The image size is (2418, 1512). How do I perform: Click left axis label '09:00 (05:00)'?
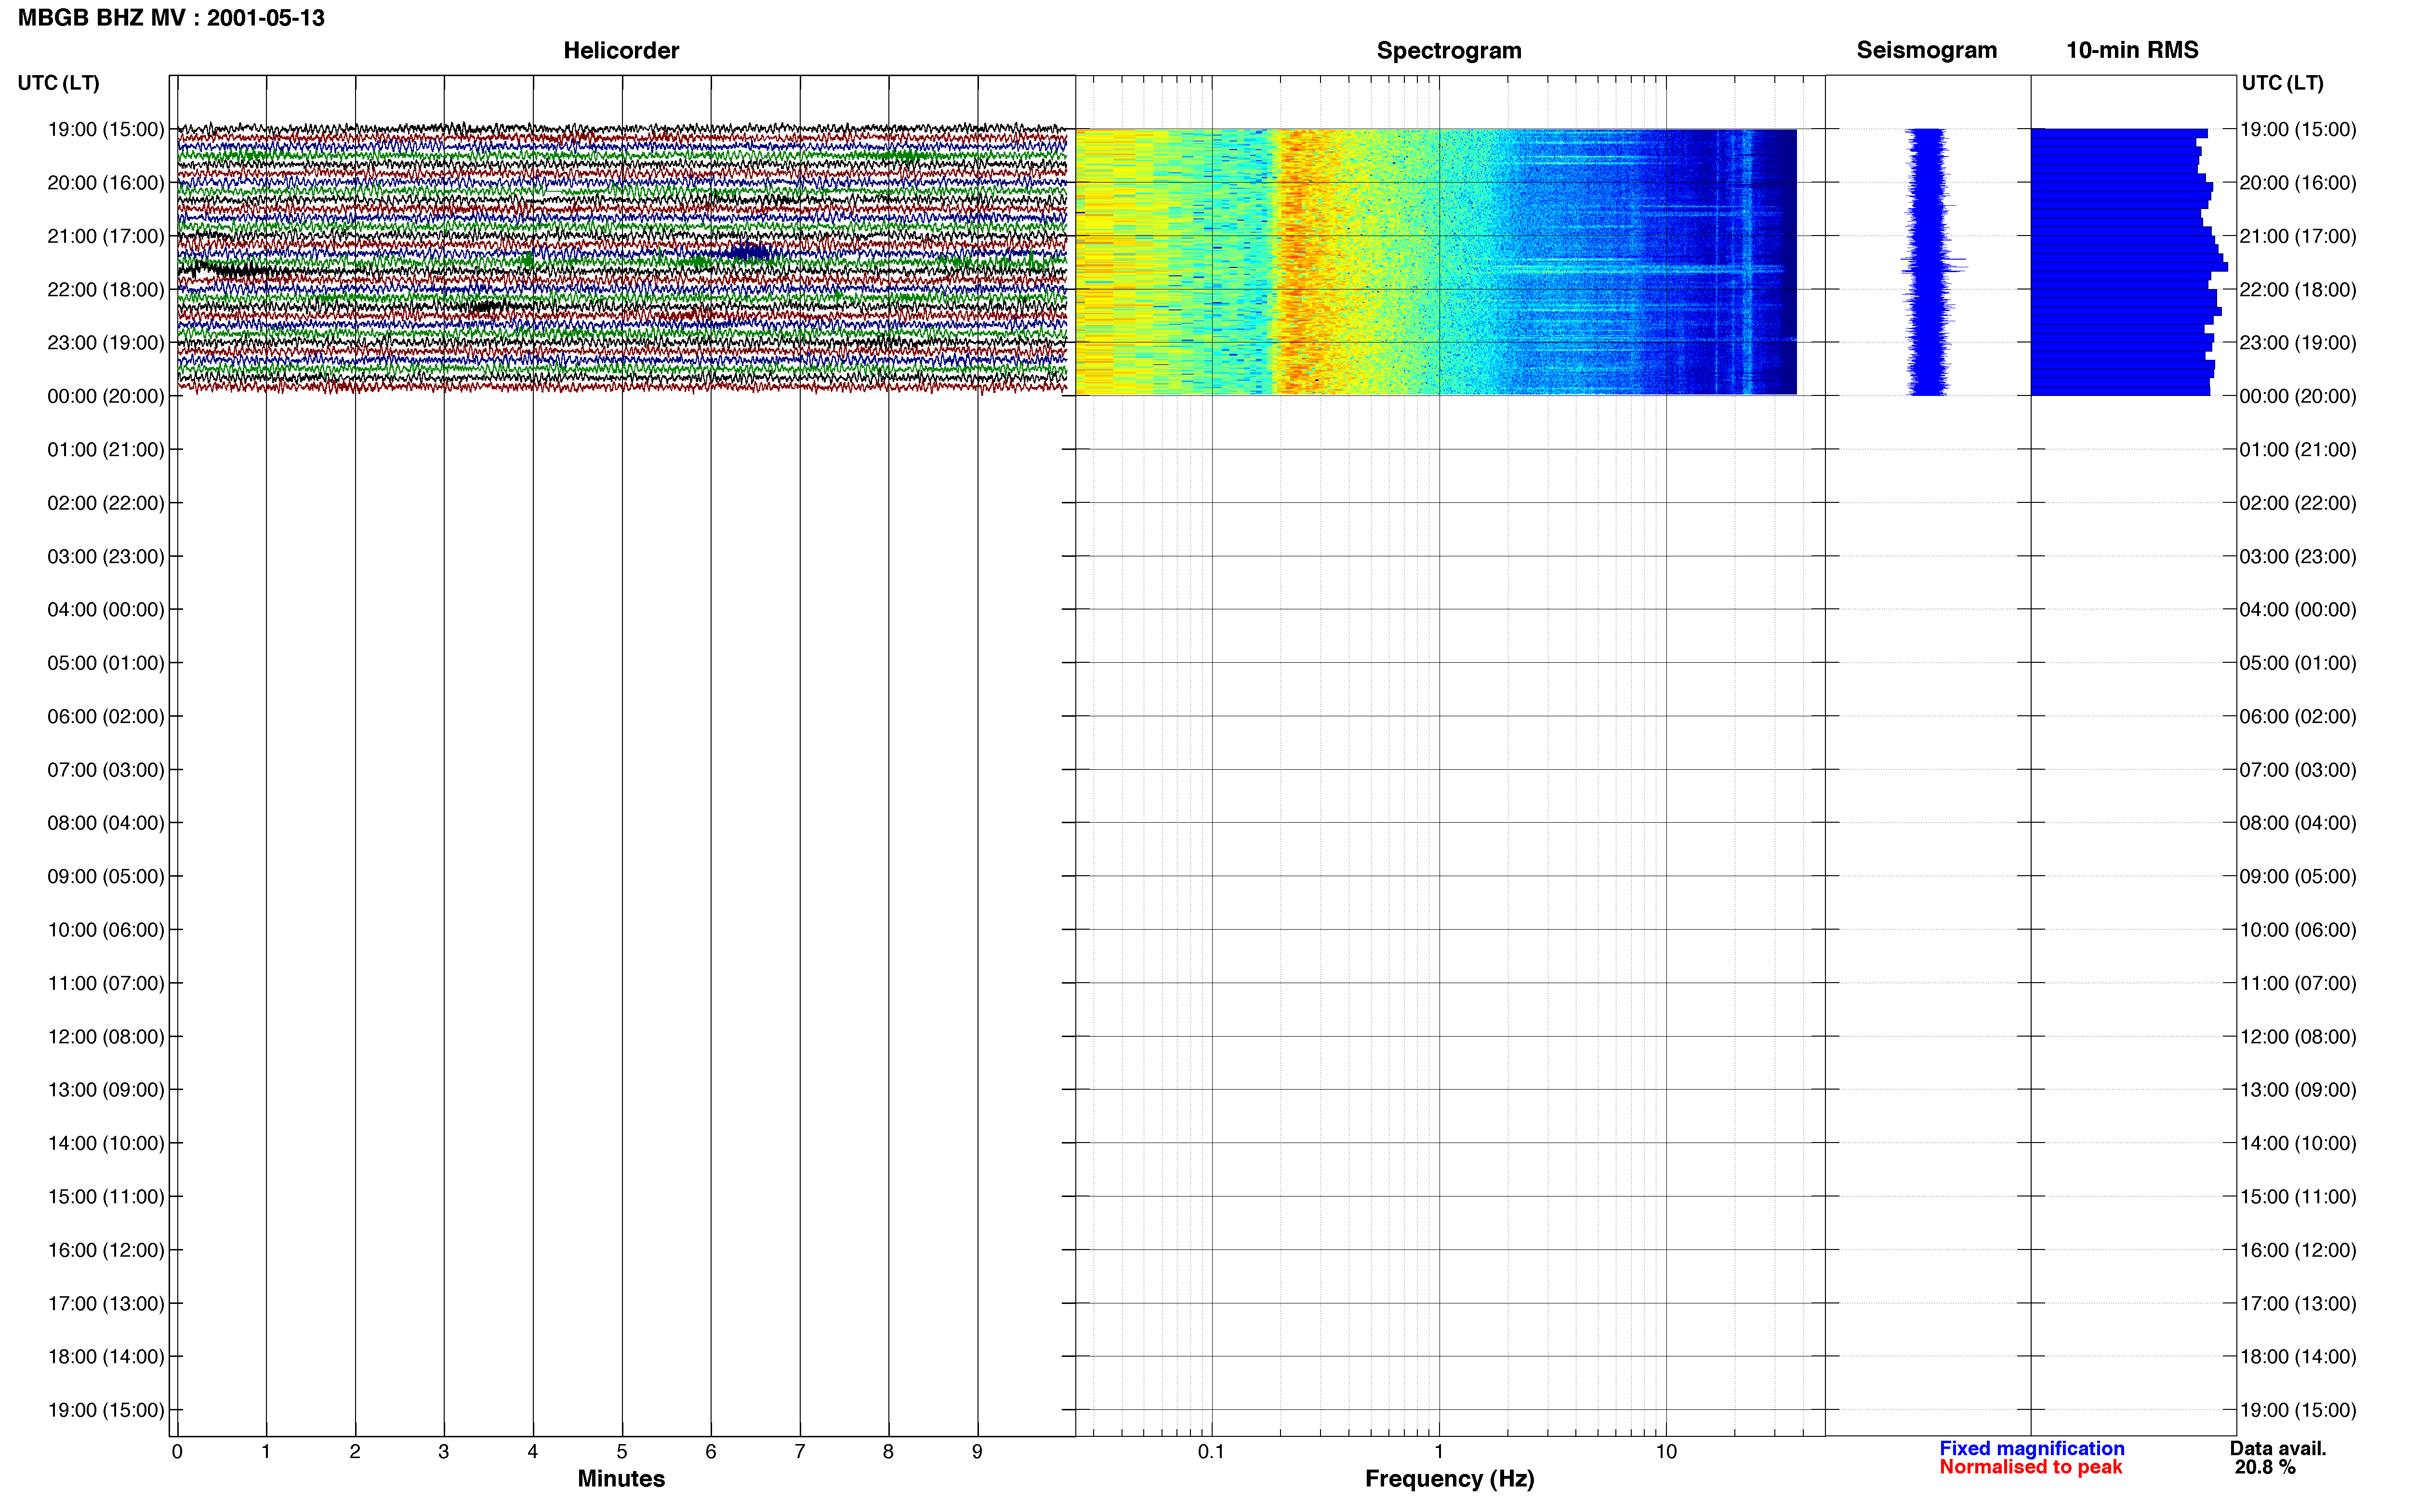106,876
